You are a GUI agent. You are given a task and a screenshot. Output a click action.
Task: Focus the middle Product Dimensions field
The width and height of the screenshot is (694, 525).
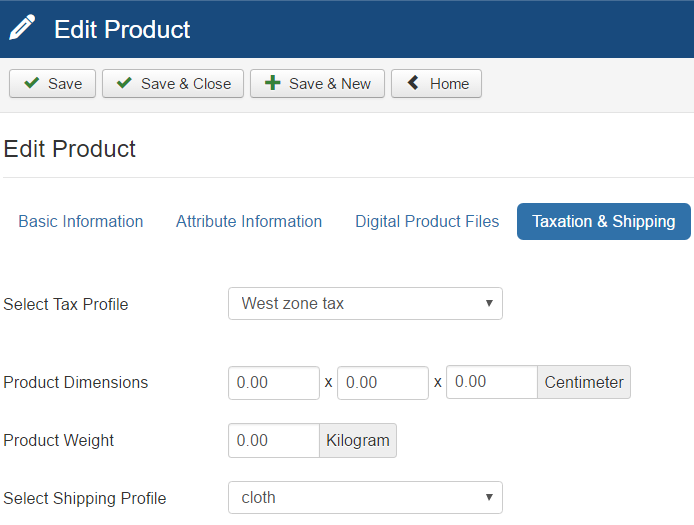(383, 383)
